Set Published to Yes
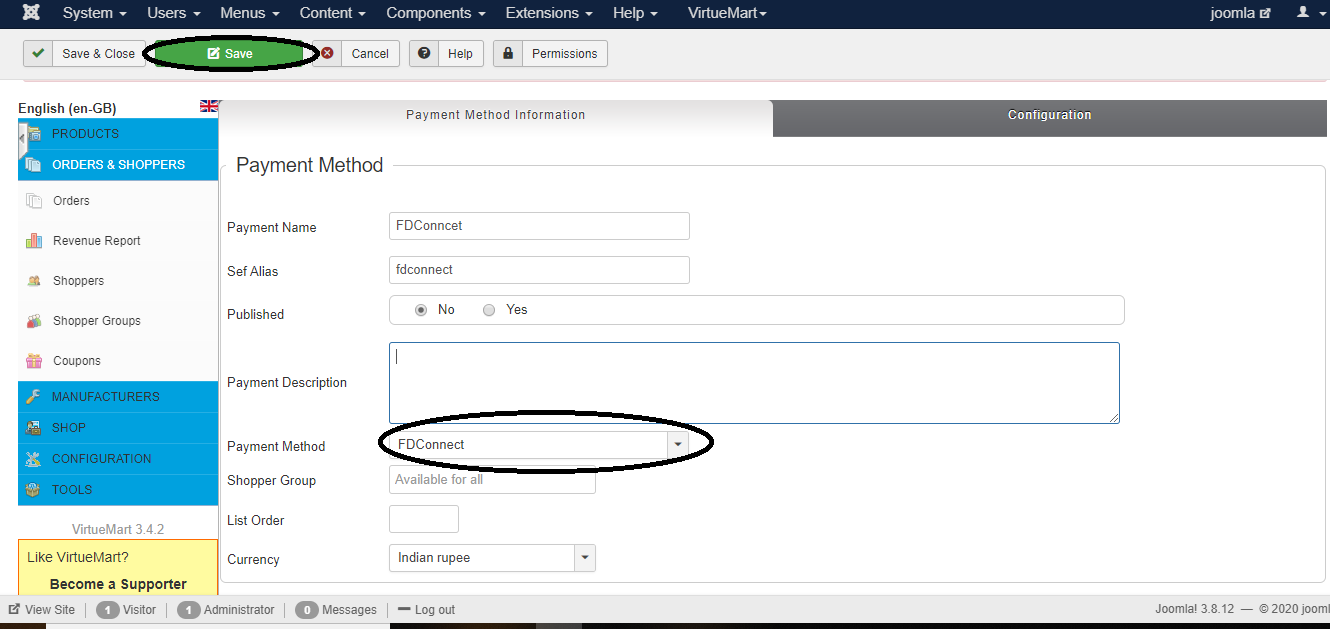This screenshot has width=1330, height=629. [489, 310]
